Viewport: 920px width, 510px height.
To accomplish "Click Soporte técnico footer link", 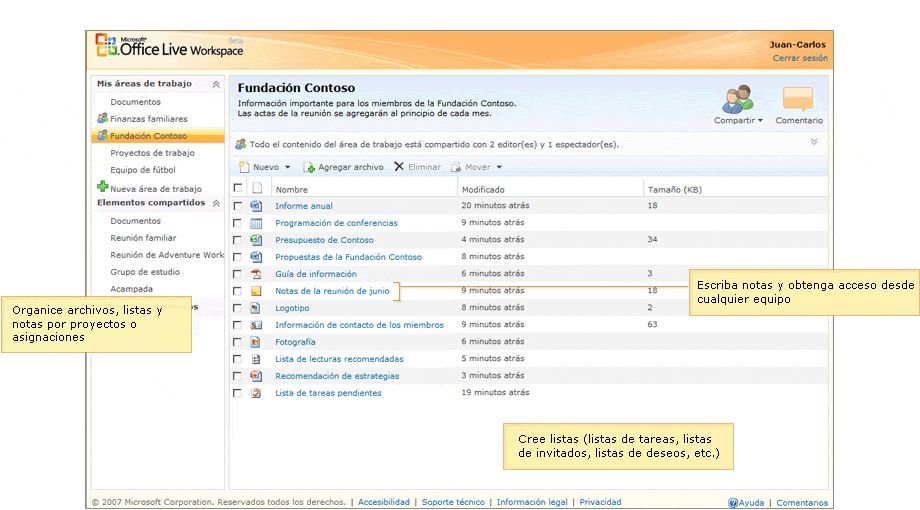I will 453,502.
